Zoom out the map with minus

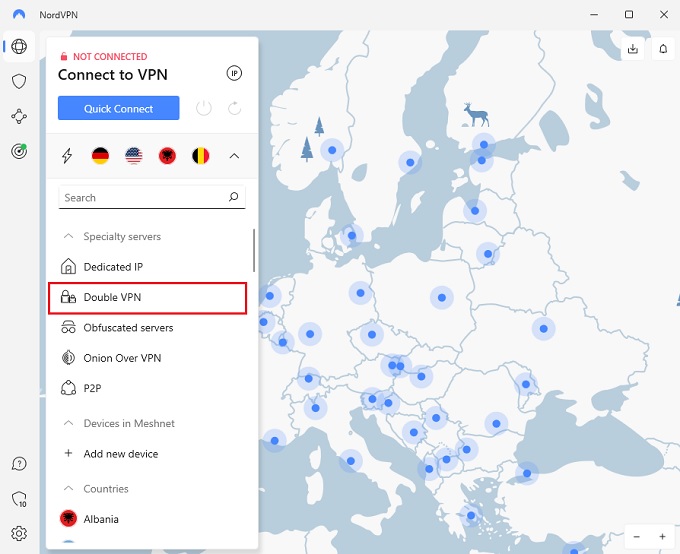[637, 537]
